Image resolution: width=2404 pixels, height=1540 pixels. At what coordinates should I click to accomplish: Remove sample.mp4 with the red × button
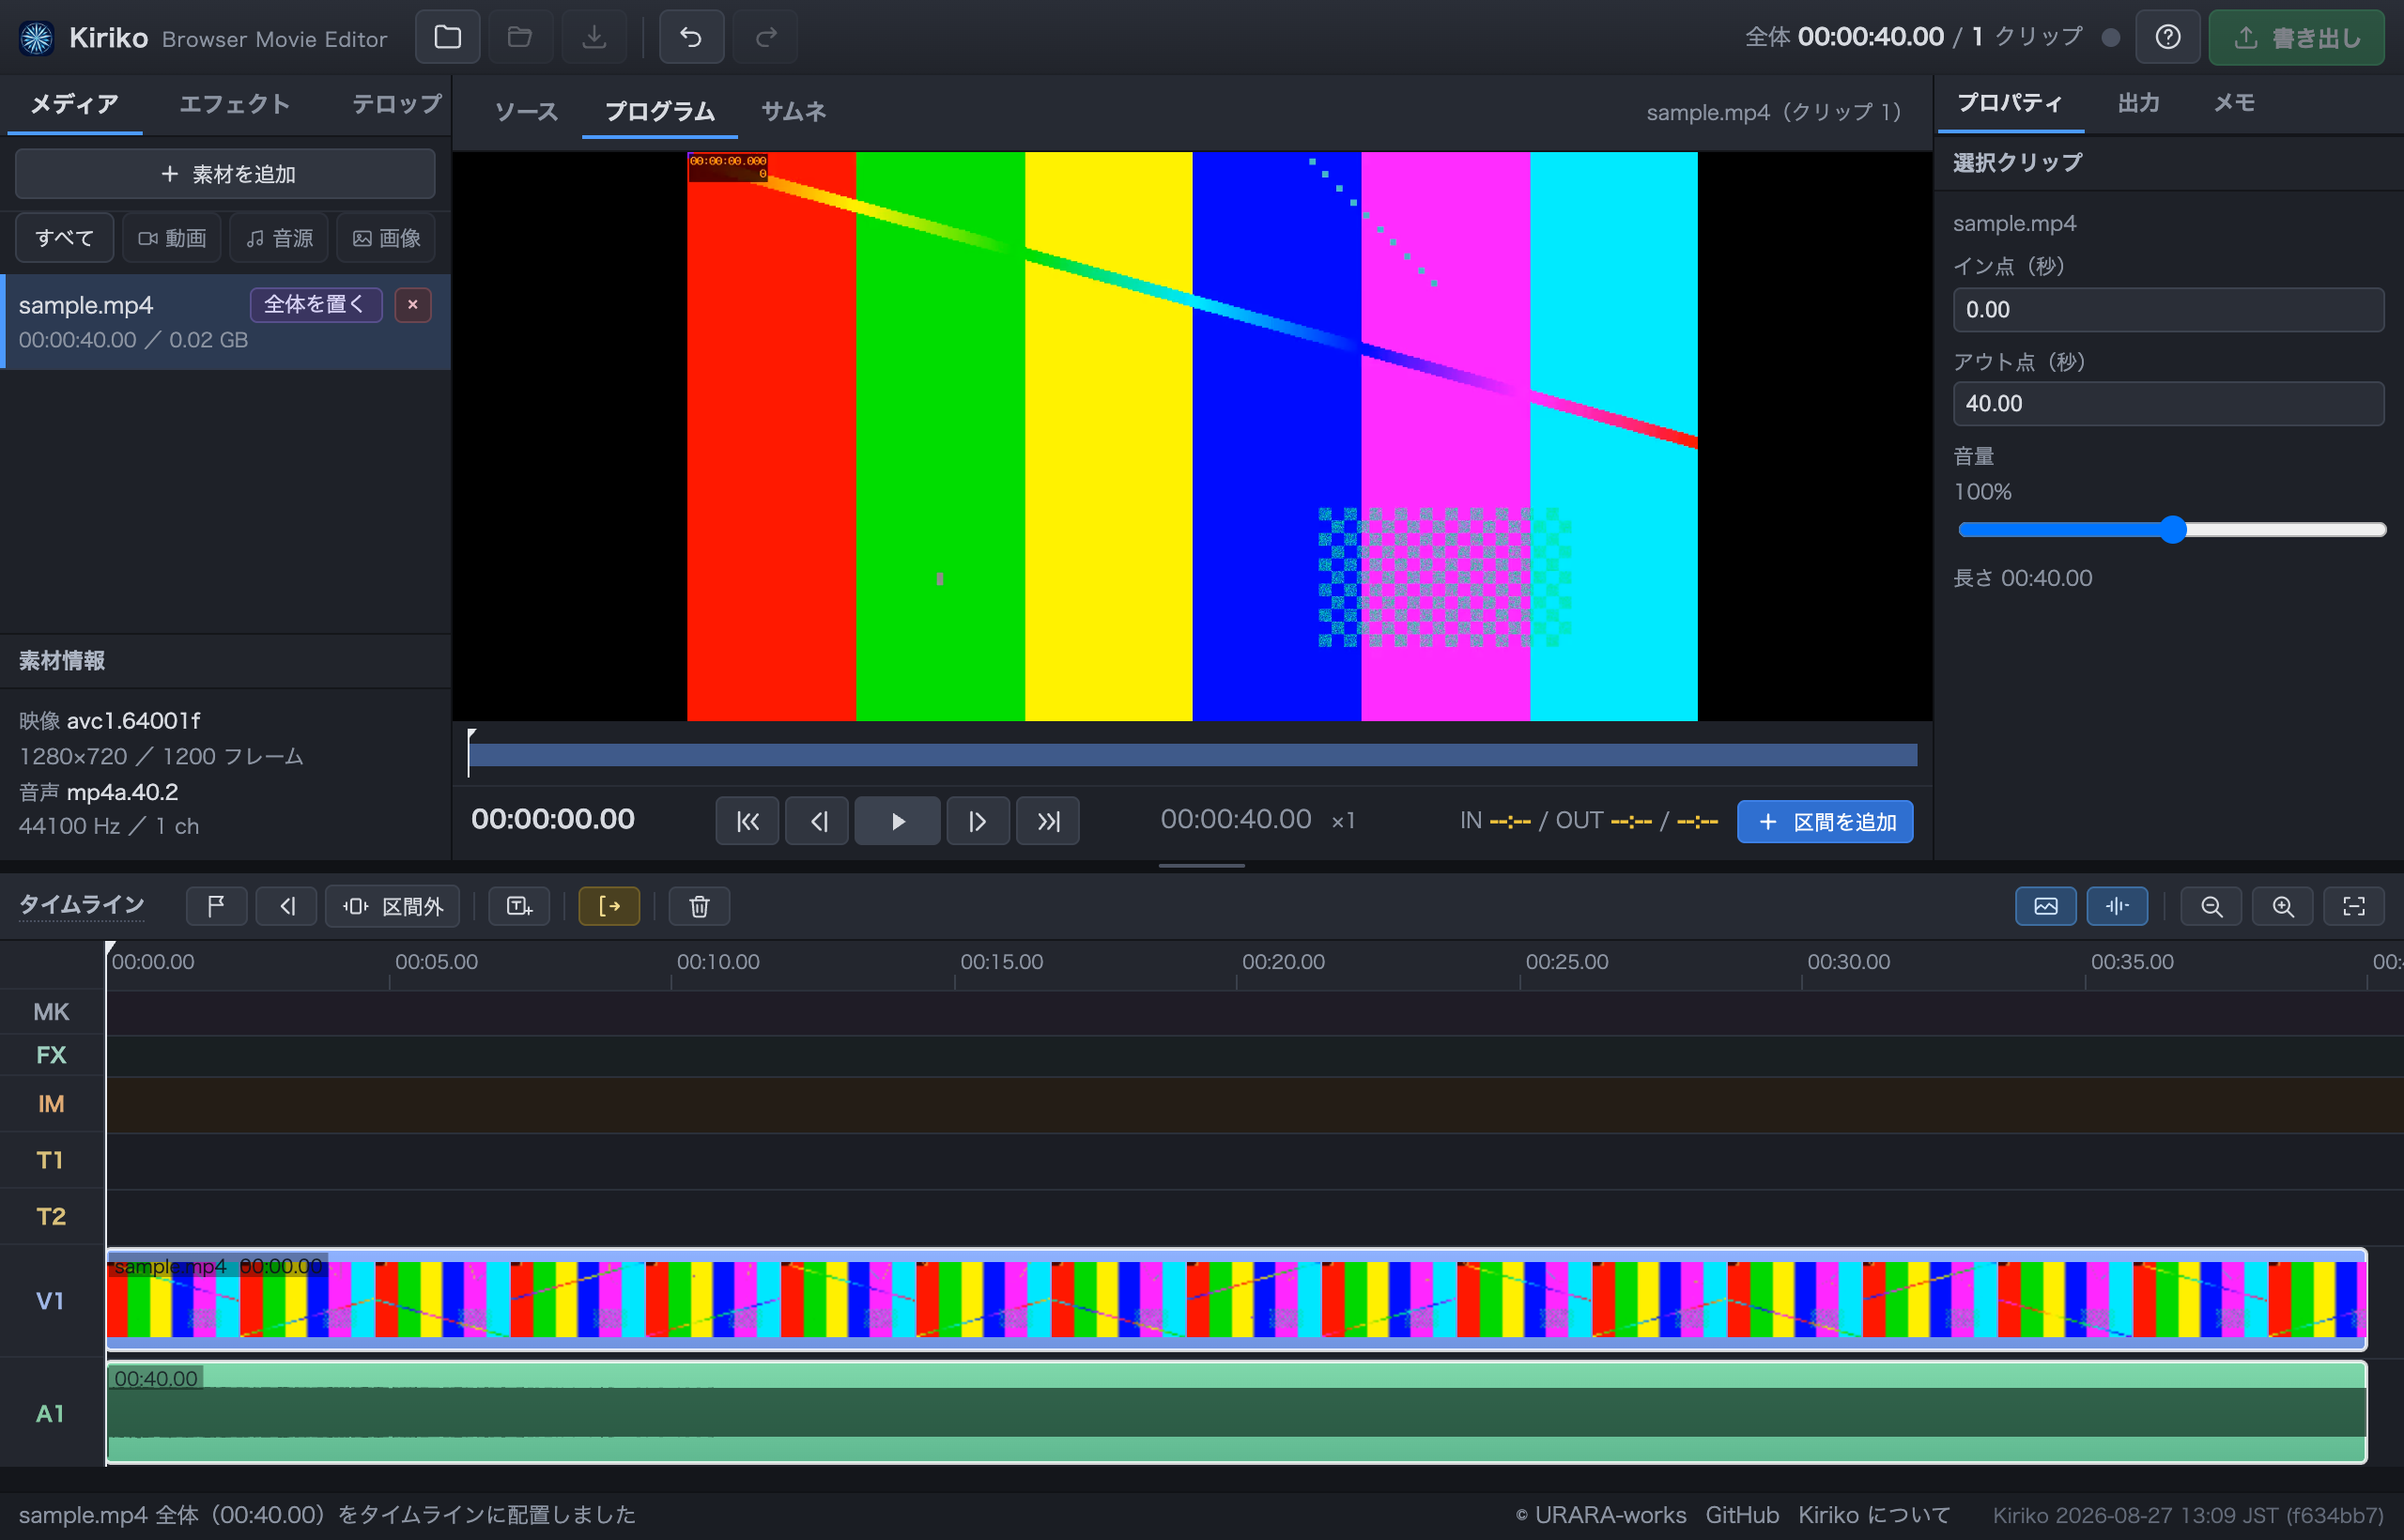412,304
